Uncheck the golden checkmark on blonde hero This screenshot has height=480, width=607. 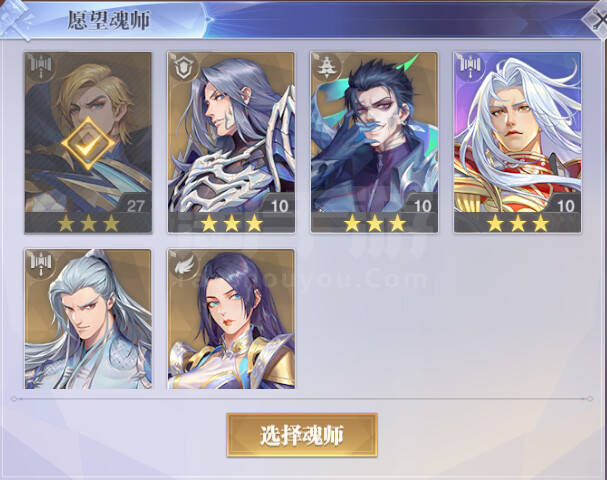[x=88, y=143]
